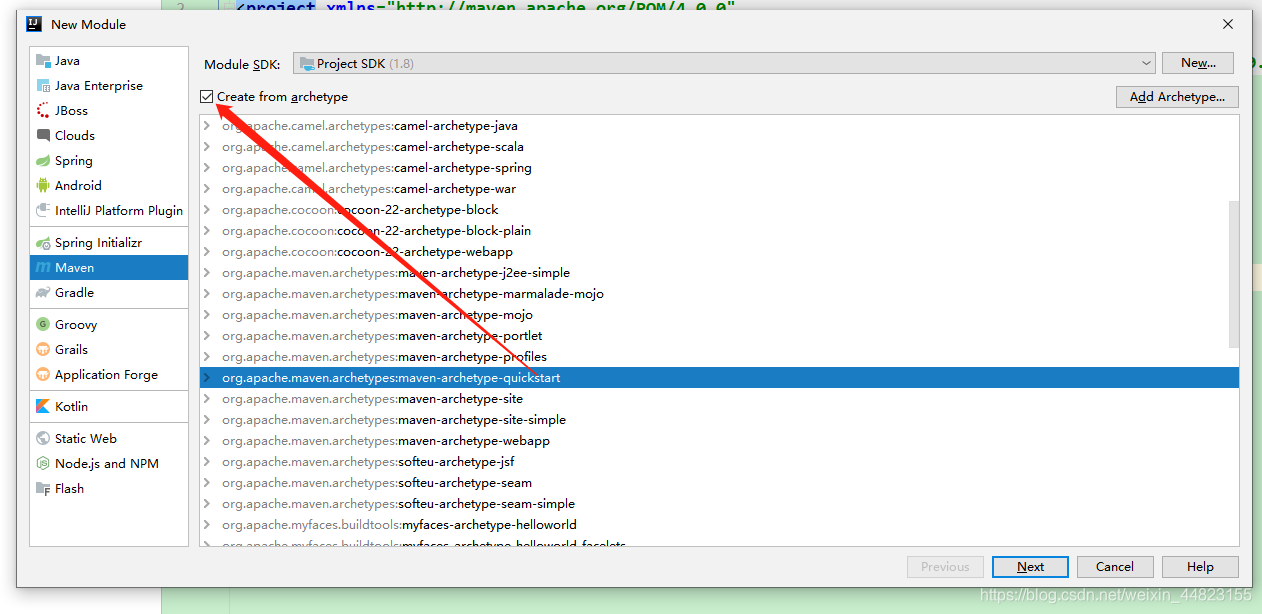Select maven-archetype-portlet row
This screenshot has height=614, width=1262.
tap(720, 336)
